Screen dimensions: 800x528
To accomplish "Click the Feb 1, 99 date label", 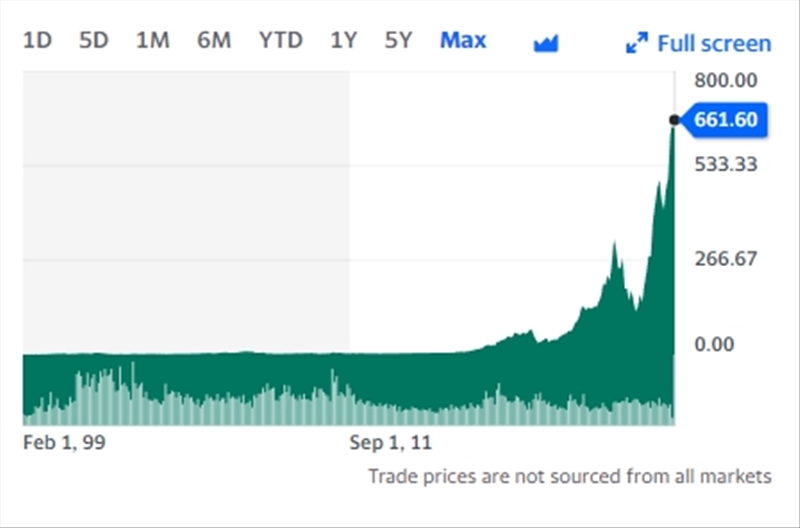I will [x=64, y=442].
